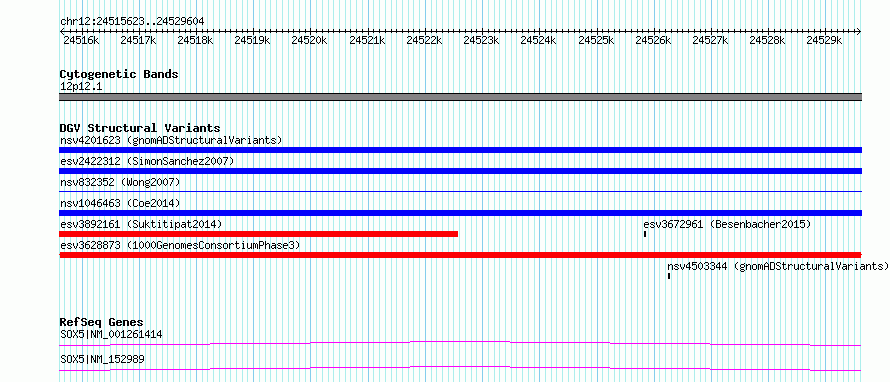This screenshot has height=382, width=890.
Task: Select the small black marker under esv3672961
Action: click(x=645, y=234)
